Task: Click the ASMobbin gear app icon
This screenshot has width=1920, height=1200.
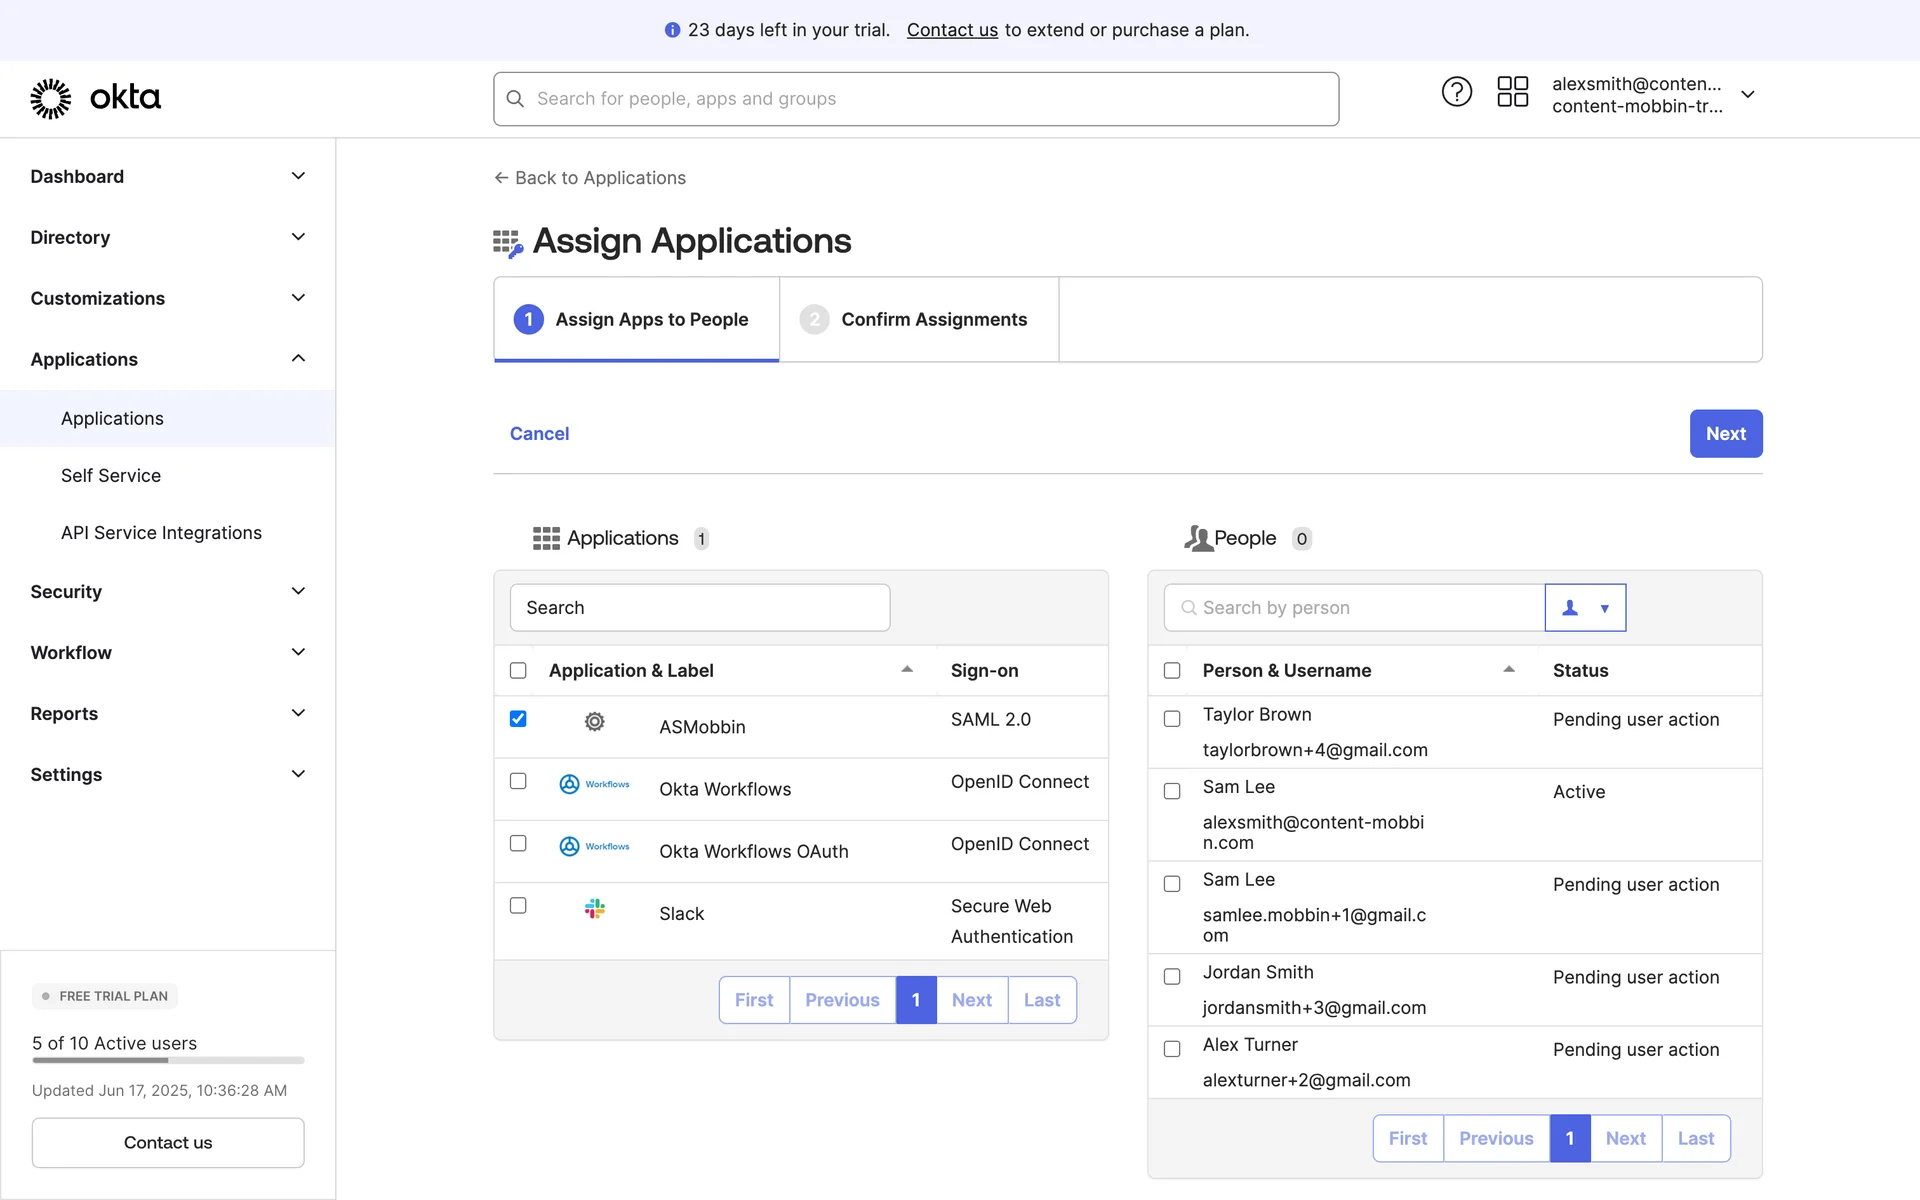Action: point(594,722)
